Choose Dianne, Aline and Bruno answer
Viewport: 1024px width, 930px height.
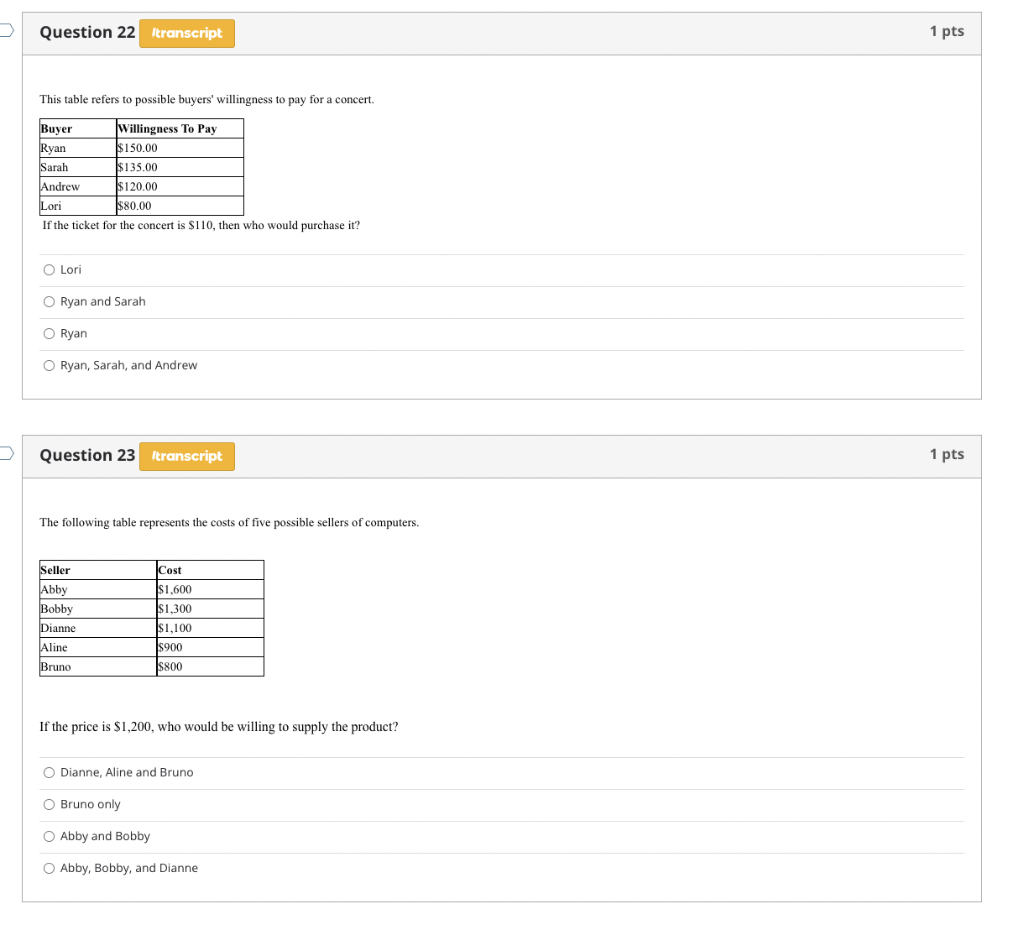point(49,773)
